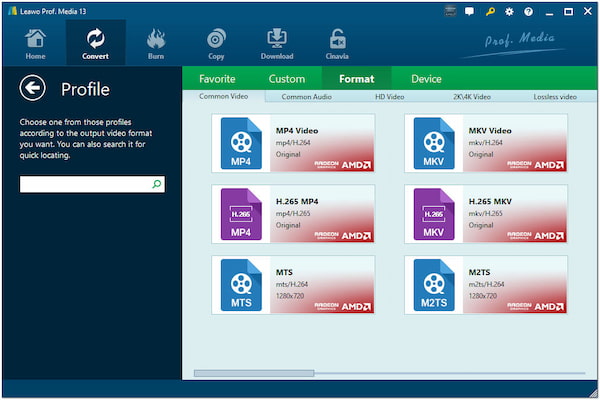This screenshot has width=600, height=400.
Task: Open the Cinavia removal module
Action: pyautogui.click(x=338, y=43)
